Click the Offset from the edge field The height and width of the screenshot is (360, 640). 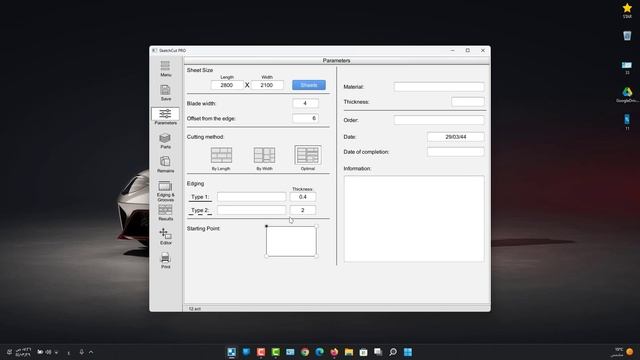305,118
